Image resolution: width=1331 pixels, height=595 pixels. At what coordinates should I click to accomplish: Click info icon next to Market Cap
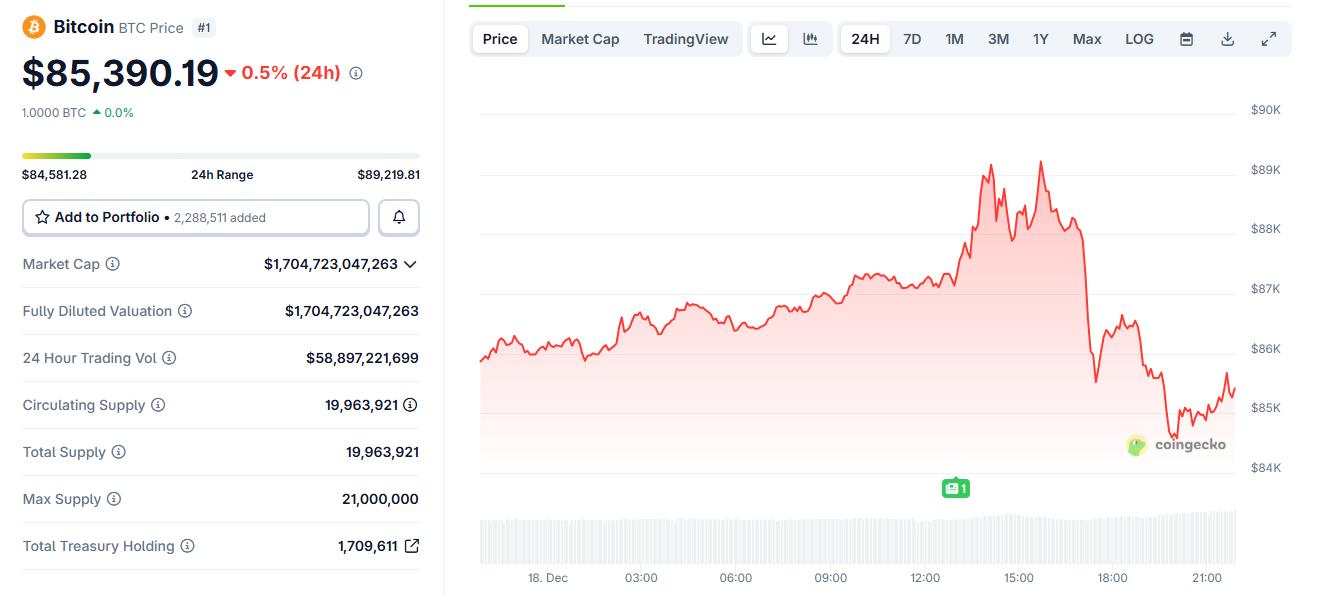113,264
